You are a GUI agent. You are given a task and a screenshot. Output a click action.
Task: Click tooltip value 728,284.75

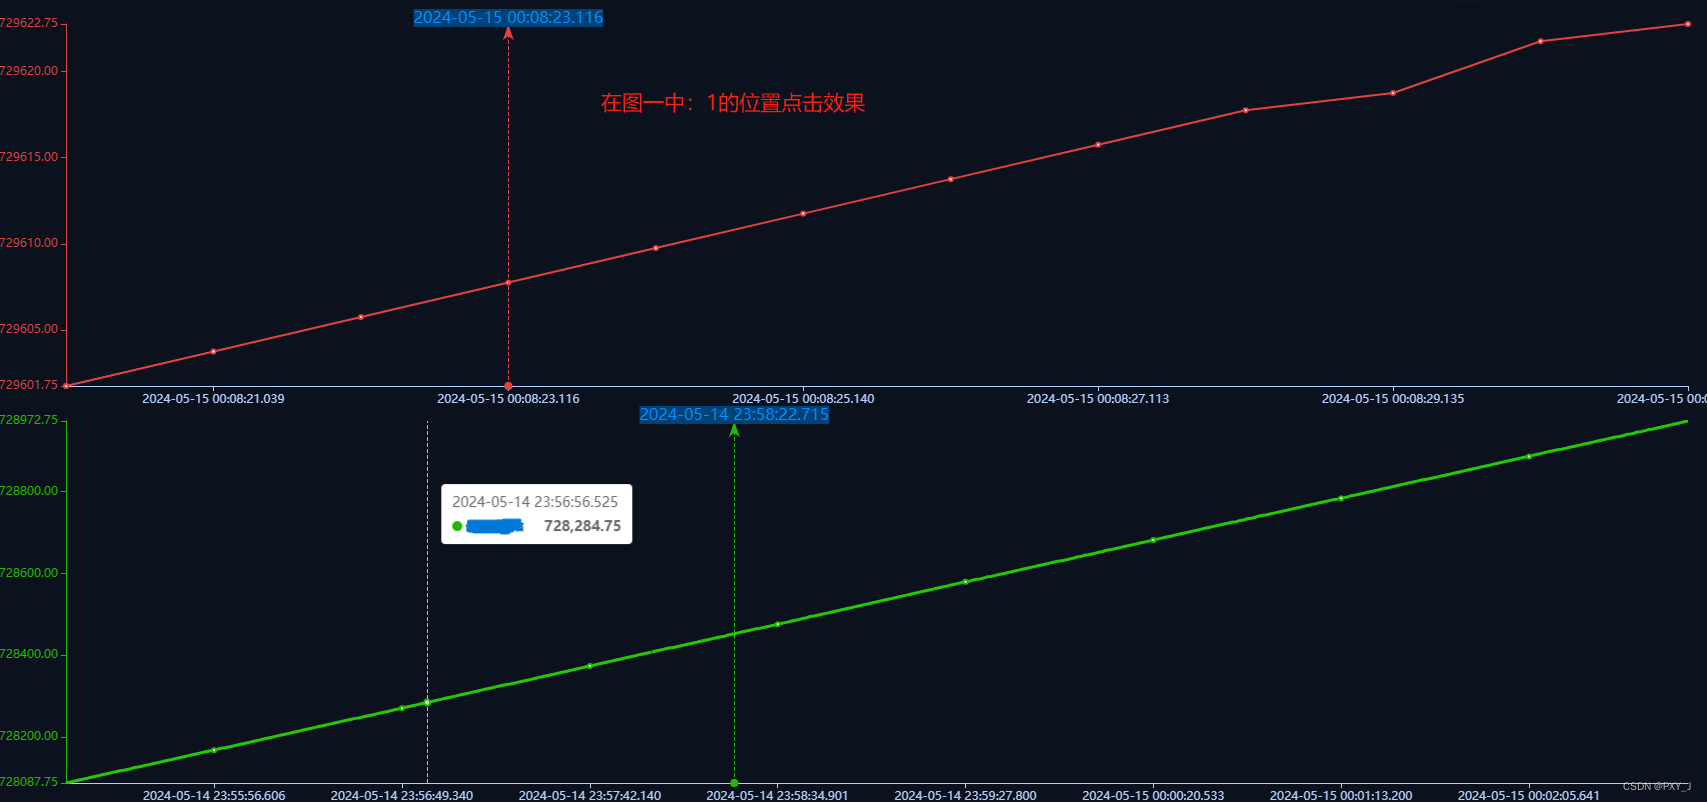[x=582, y=526]
